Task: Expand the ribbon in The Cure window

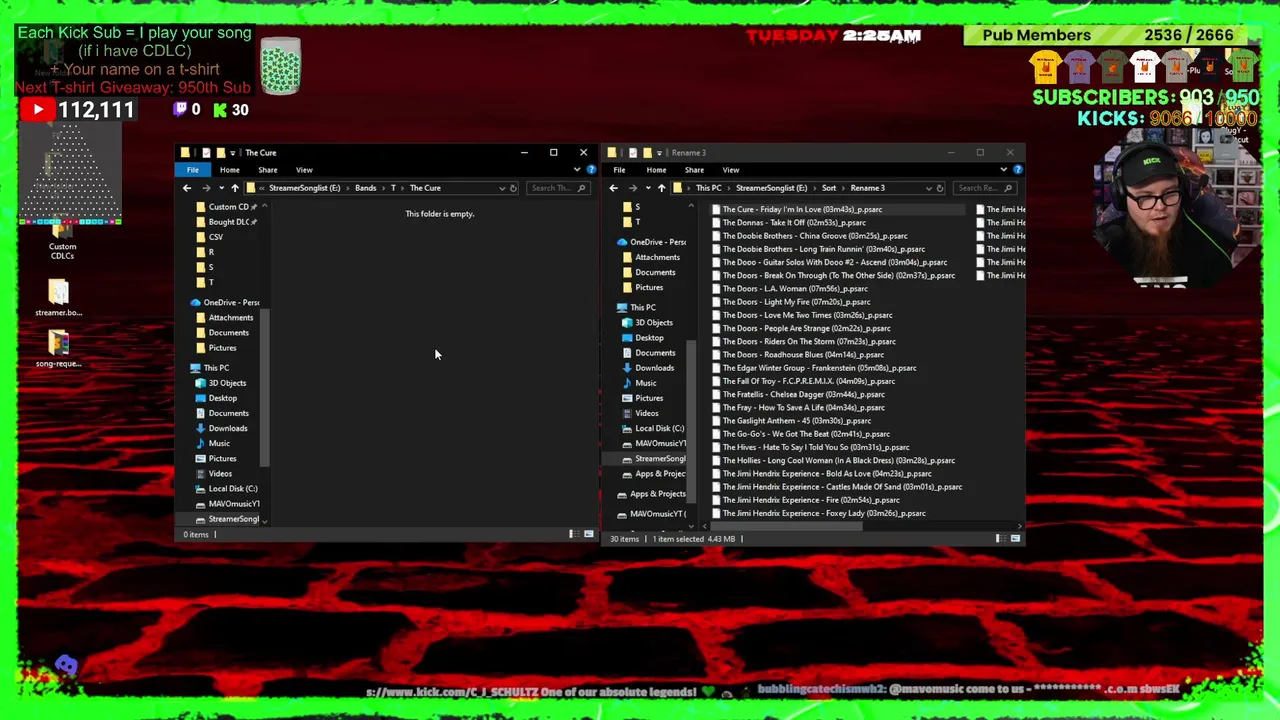Action: point(577,170)
